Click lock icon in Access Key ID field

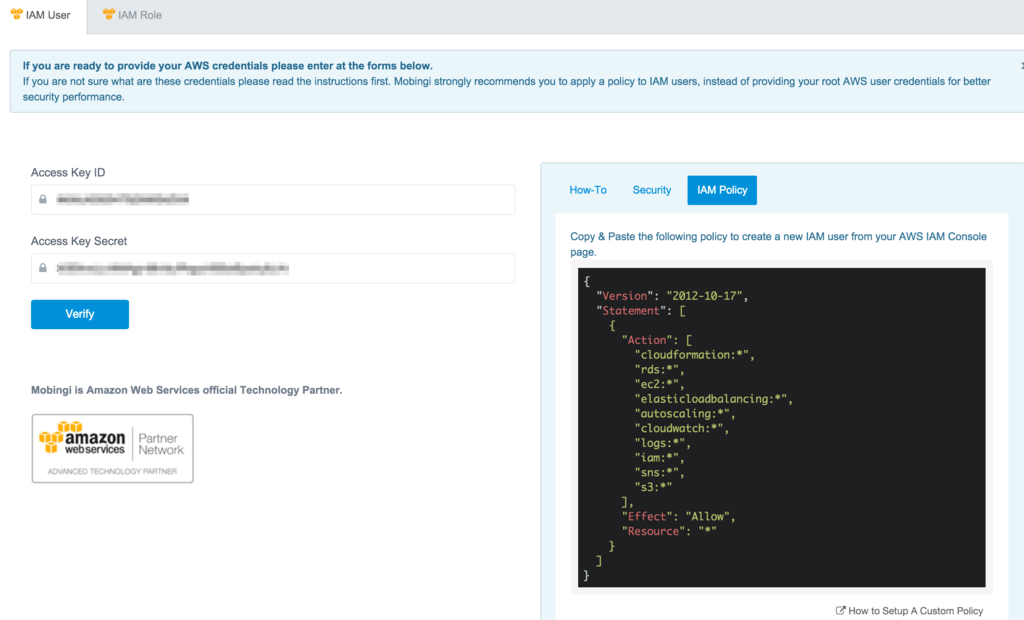[x=43, y=199]
